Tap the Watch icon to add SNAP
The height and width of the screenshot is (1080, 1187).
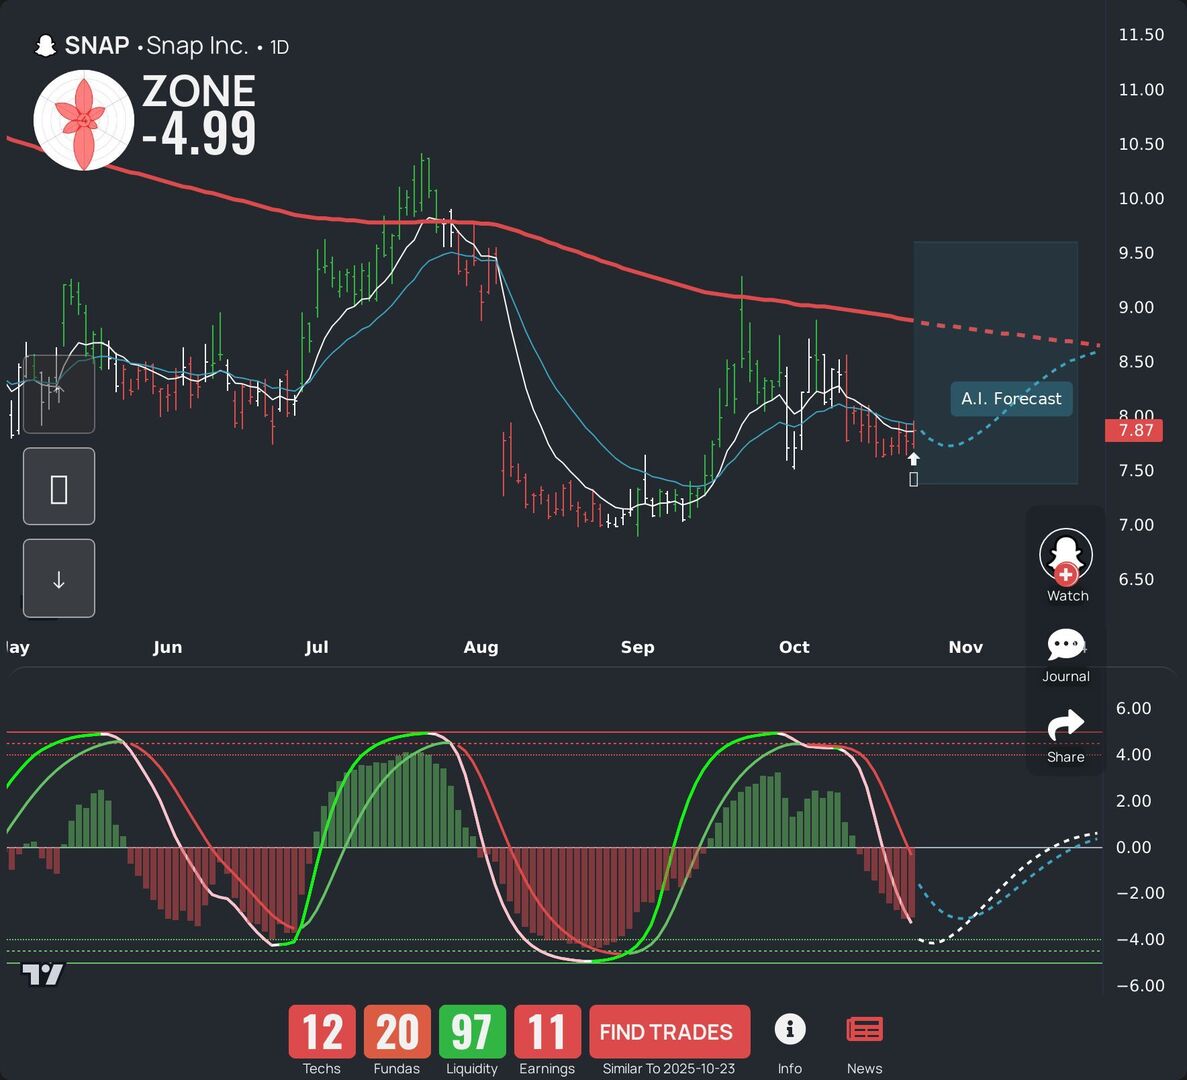pos(1066,556)
